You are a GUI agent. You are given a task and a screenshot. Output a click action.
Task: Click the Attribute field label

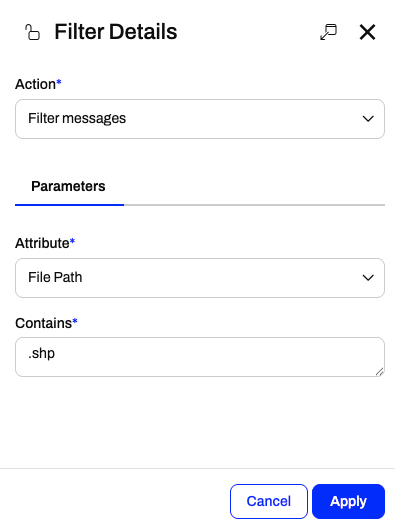click(x=42, y=243)
